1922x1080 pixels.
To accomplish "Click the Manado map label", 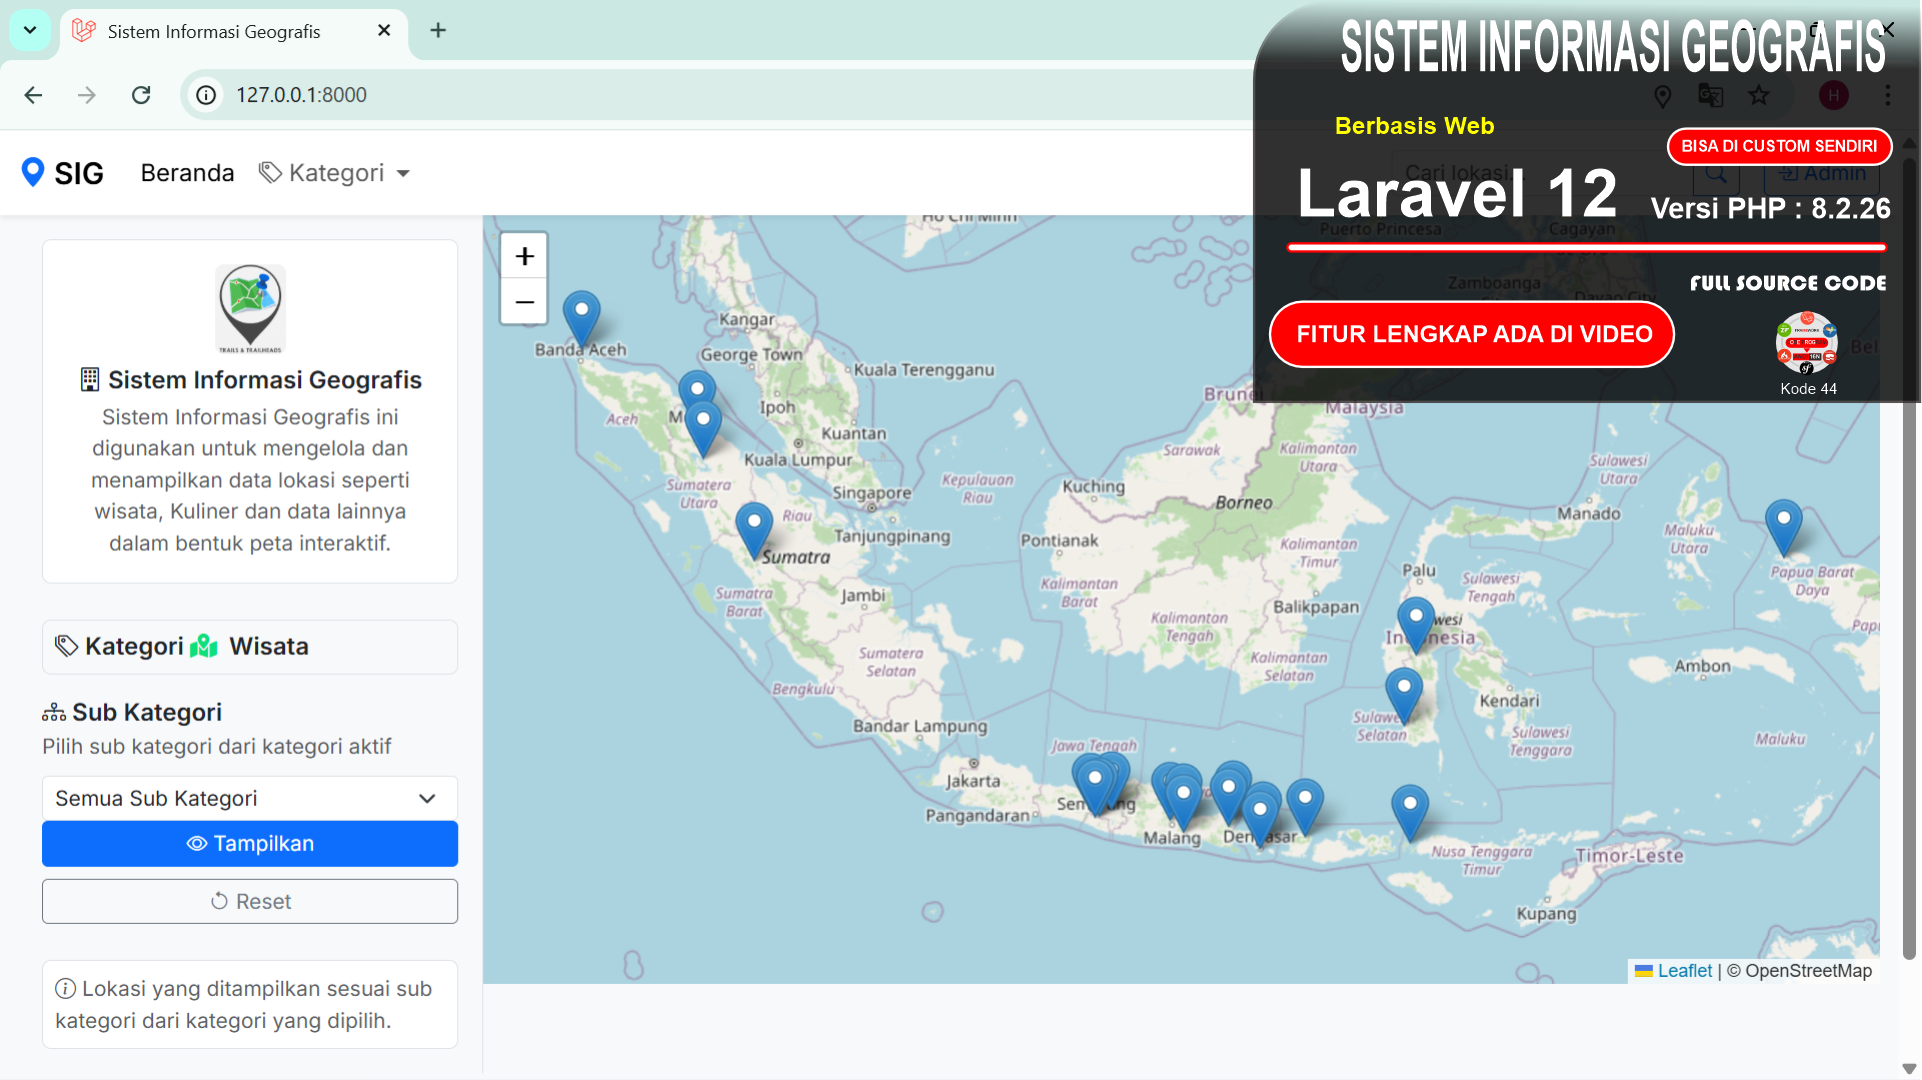I will 1588,513.
